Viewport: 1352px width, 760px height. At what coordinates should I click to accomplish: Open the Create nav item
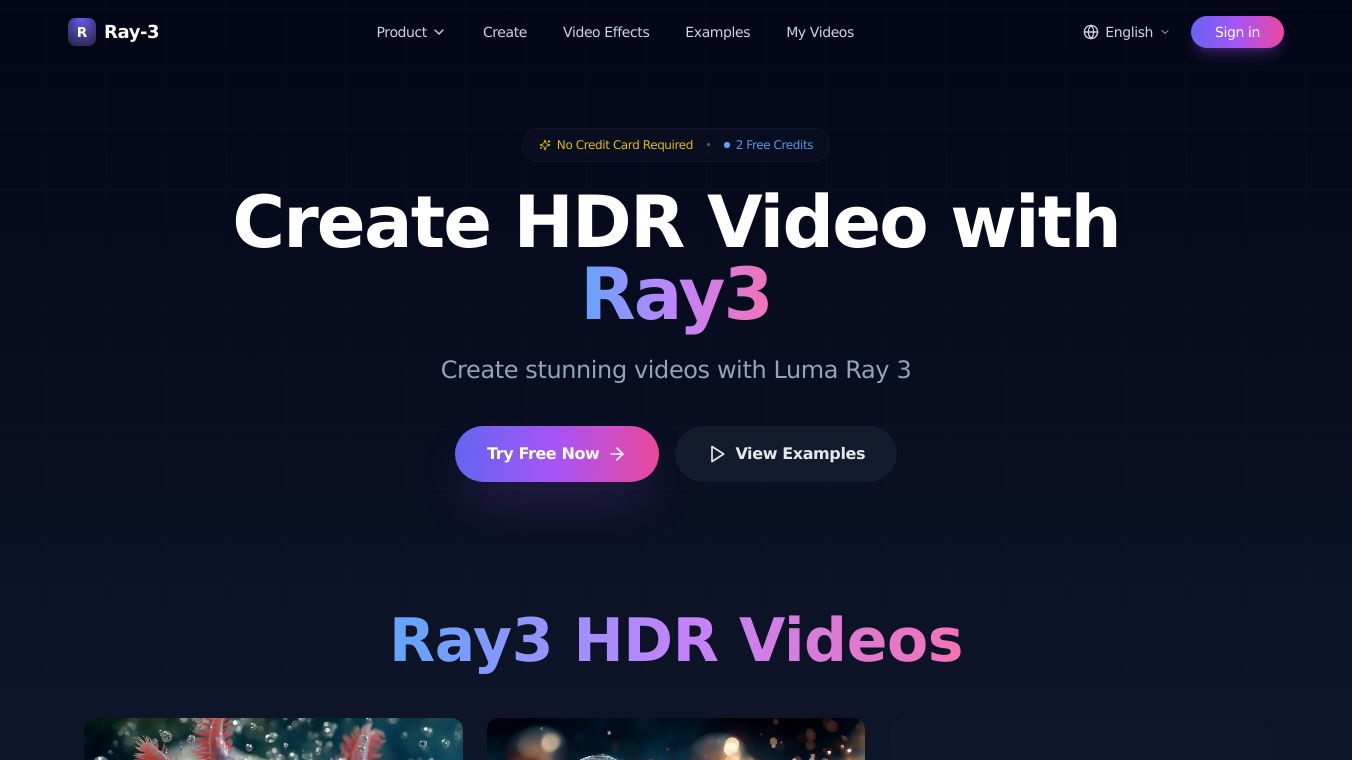(x=505, y=32)
